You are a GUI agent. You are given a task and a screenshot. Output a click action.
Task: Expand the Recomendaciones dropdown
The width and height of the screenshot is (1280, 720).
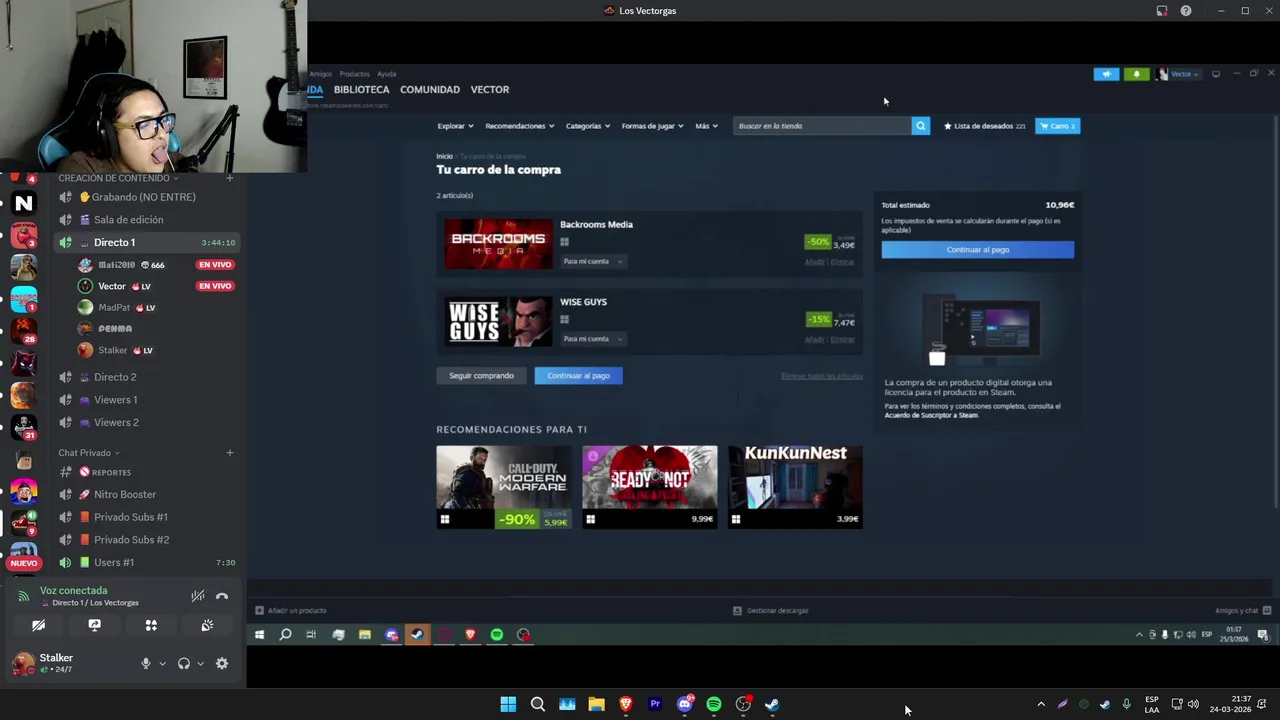coord(519,126)
